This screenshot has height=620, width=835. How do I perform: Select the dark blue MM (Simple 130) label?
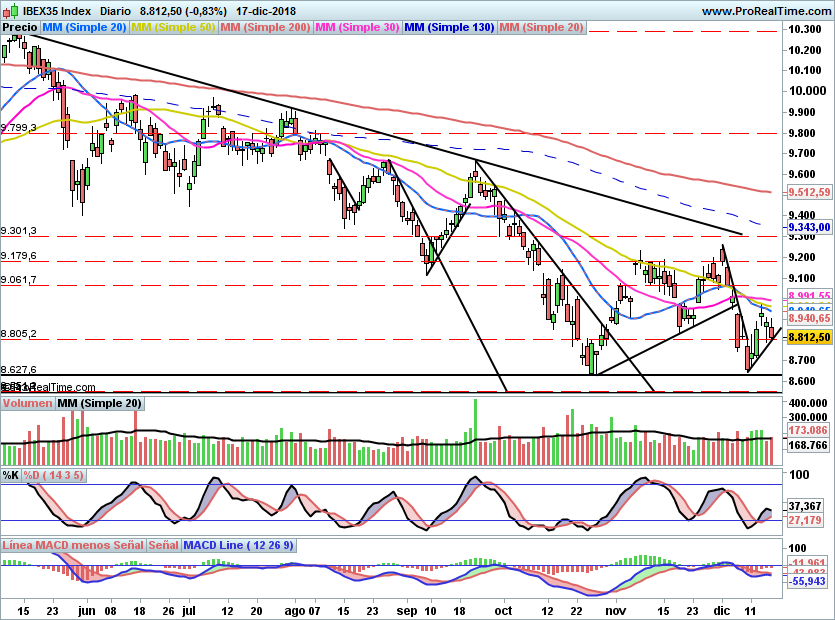[x=449, y=27]
